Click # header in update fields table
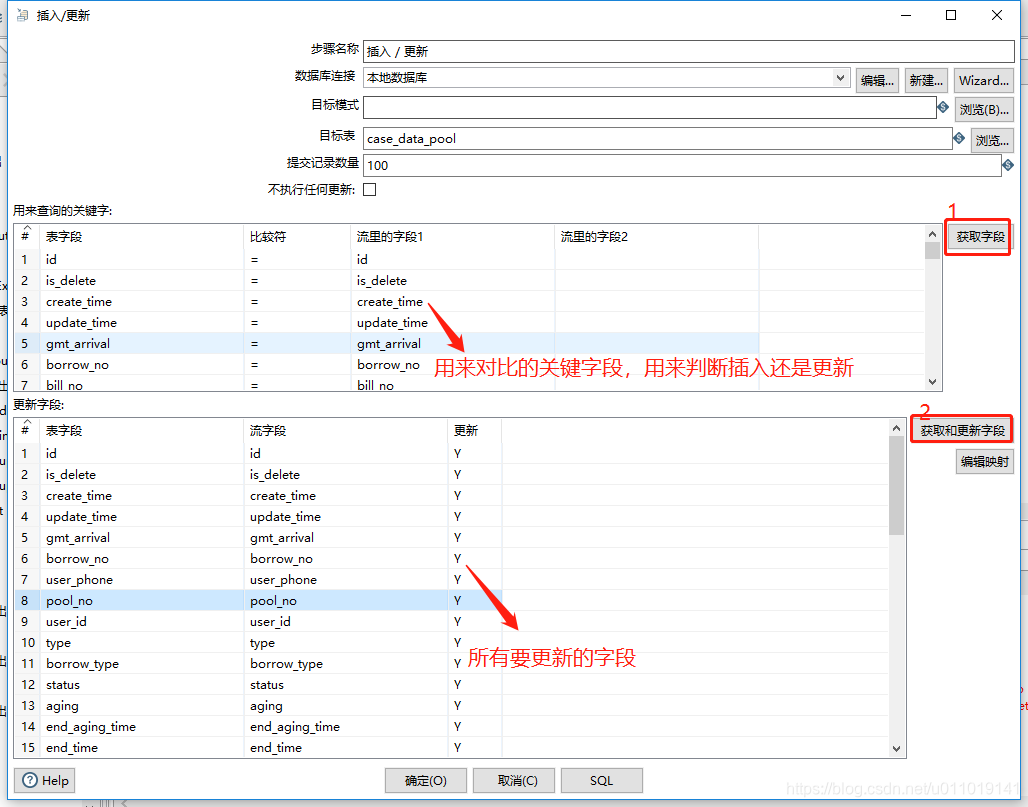The width and height of the screenshot is (1028, 807). (26, 430)
